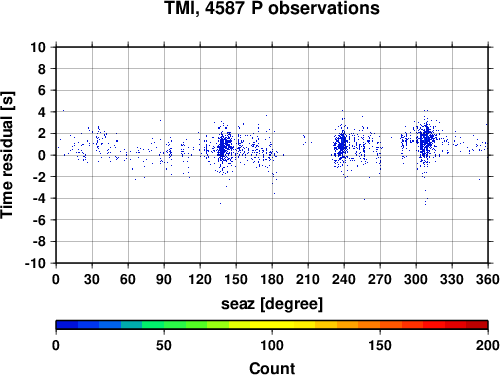The height and width of the screenshot is (375, 500).
Task: Click the 'Time residual [s]' y-axis label
Action: tap(7, 155)
